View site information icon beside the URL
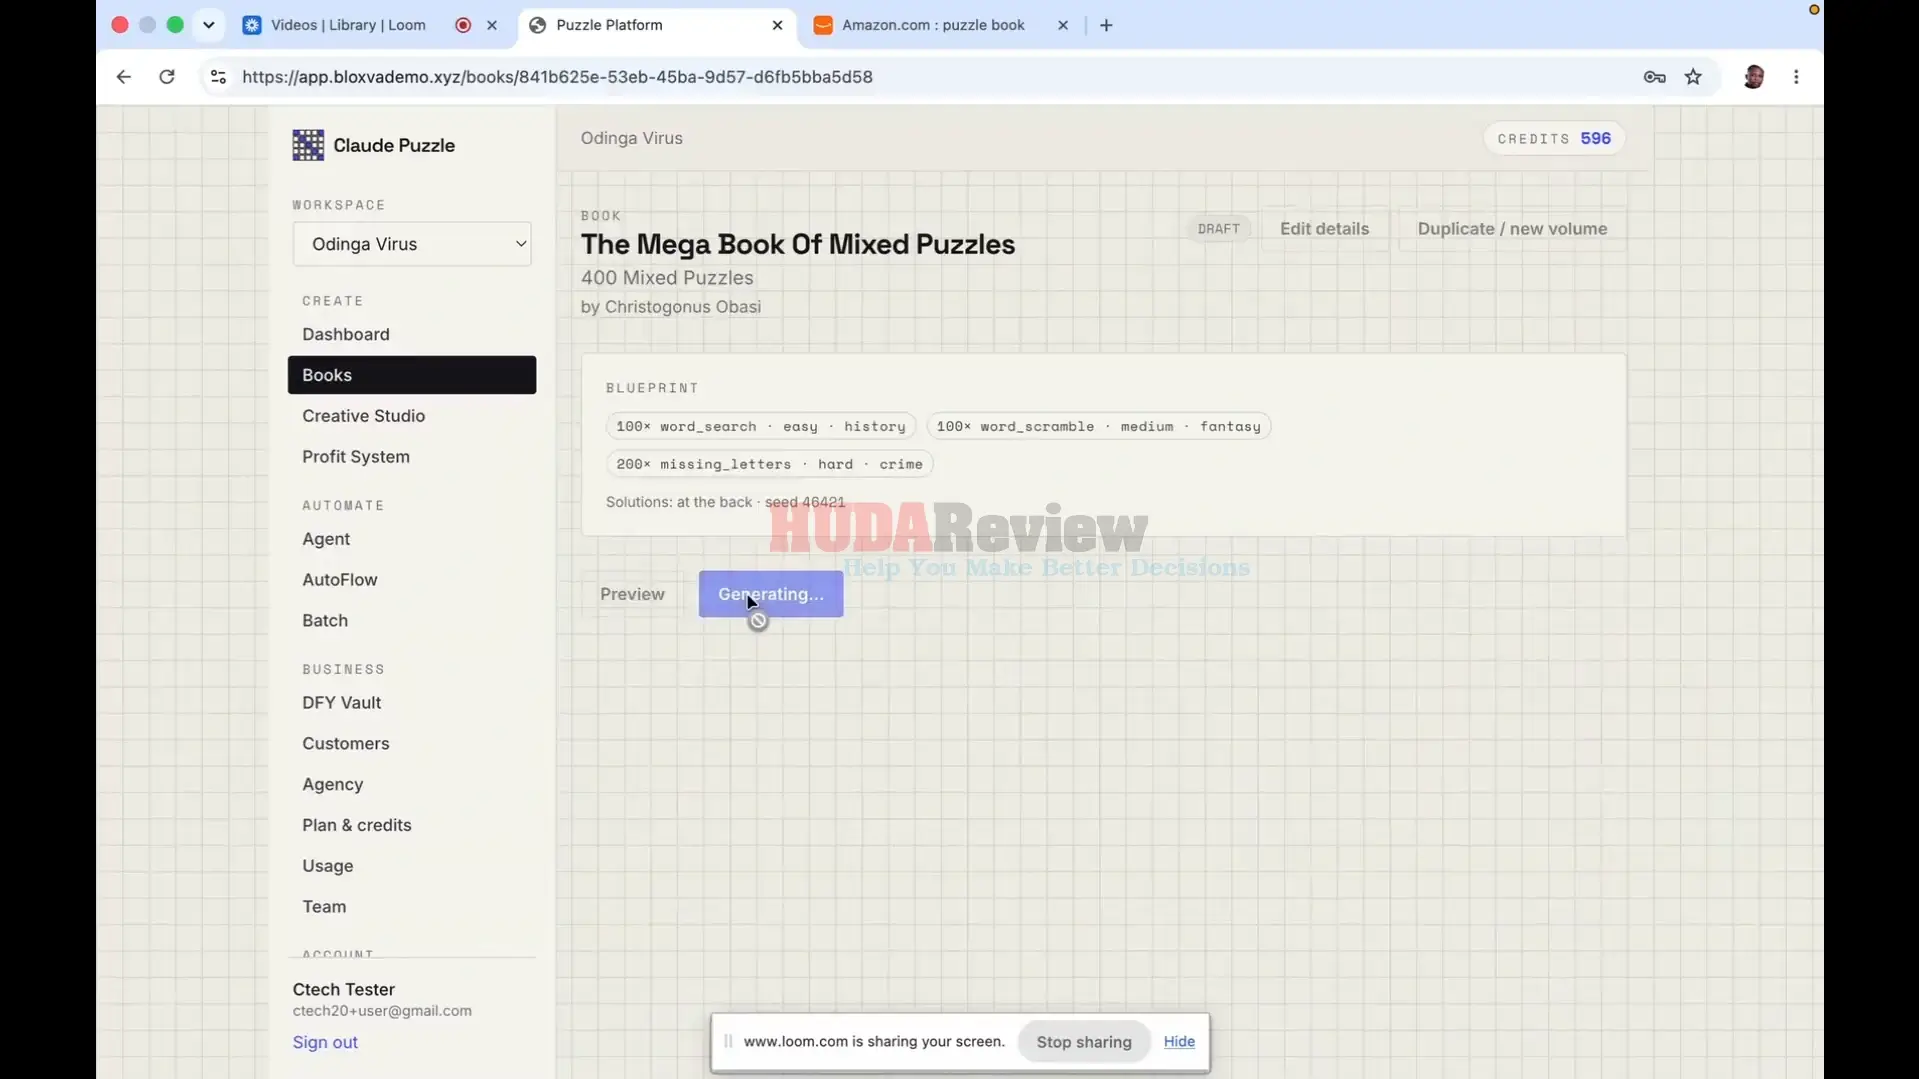 (218, 77)
